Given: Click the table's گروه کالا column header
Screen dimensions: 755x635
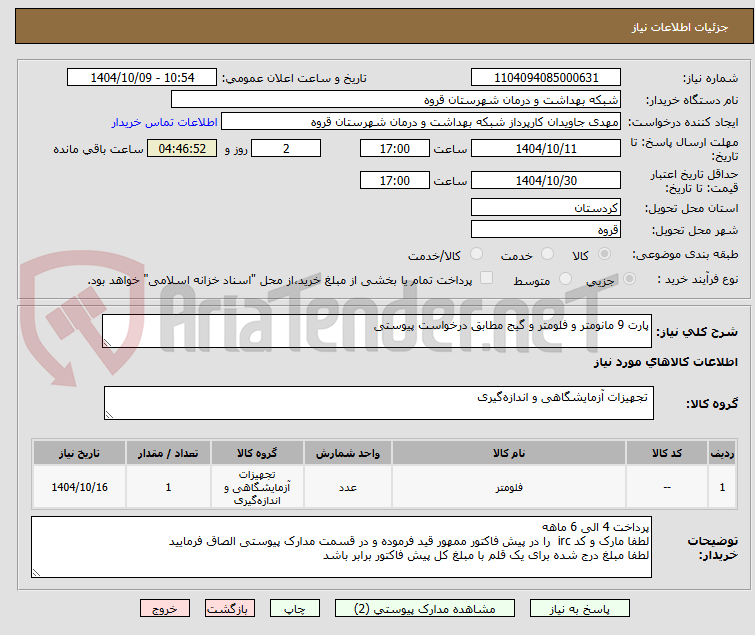Looking at the screenshot, I should (257, 453).
